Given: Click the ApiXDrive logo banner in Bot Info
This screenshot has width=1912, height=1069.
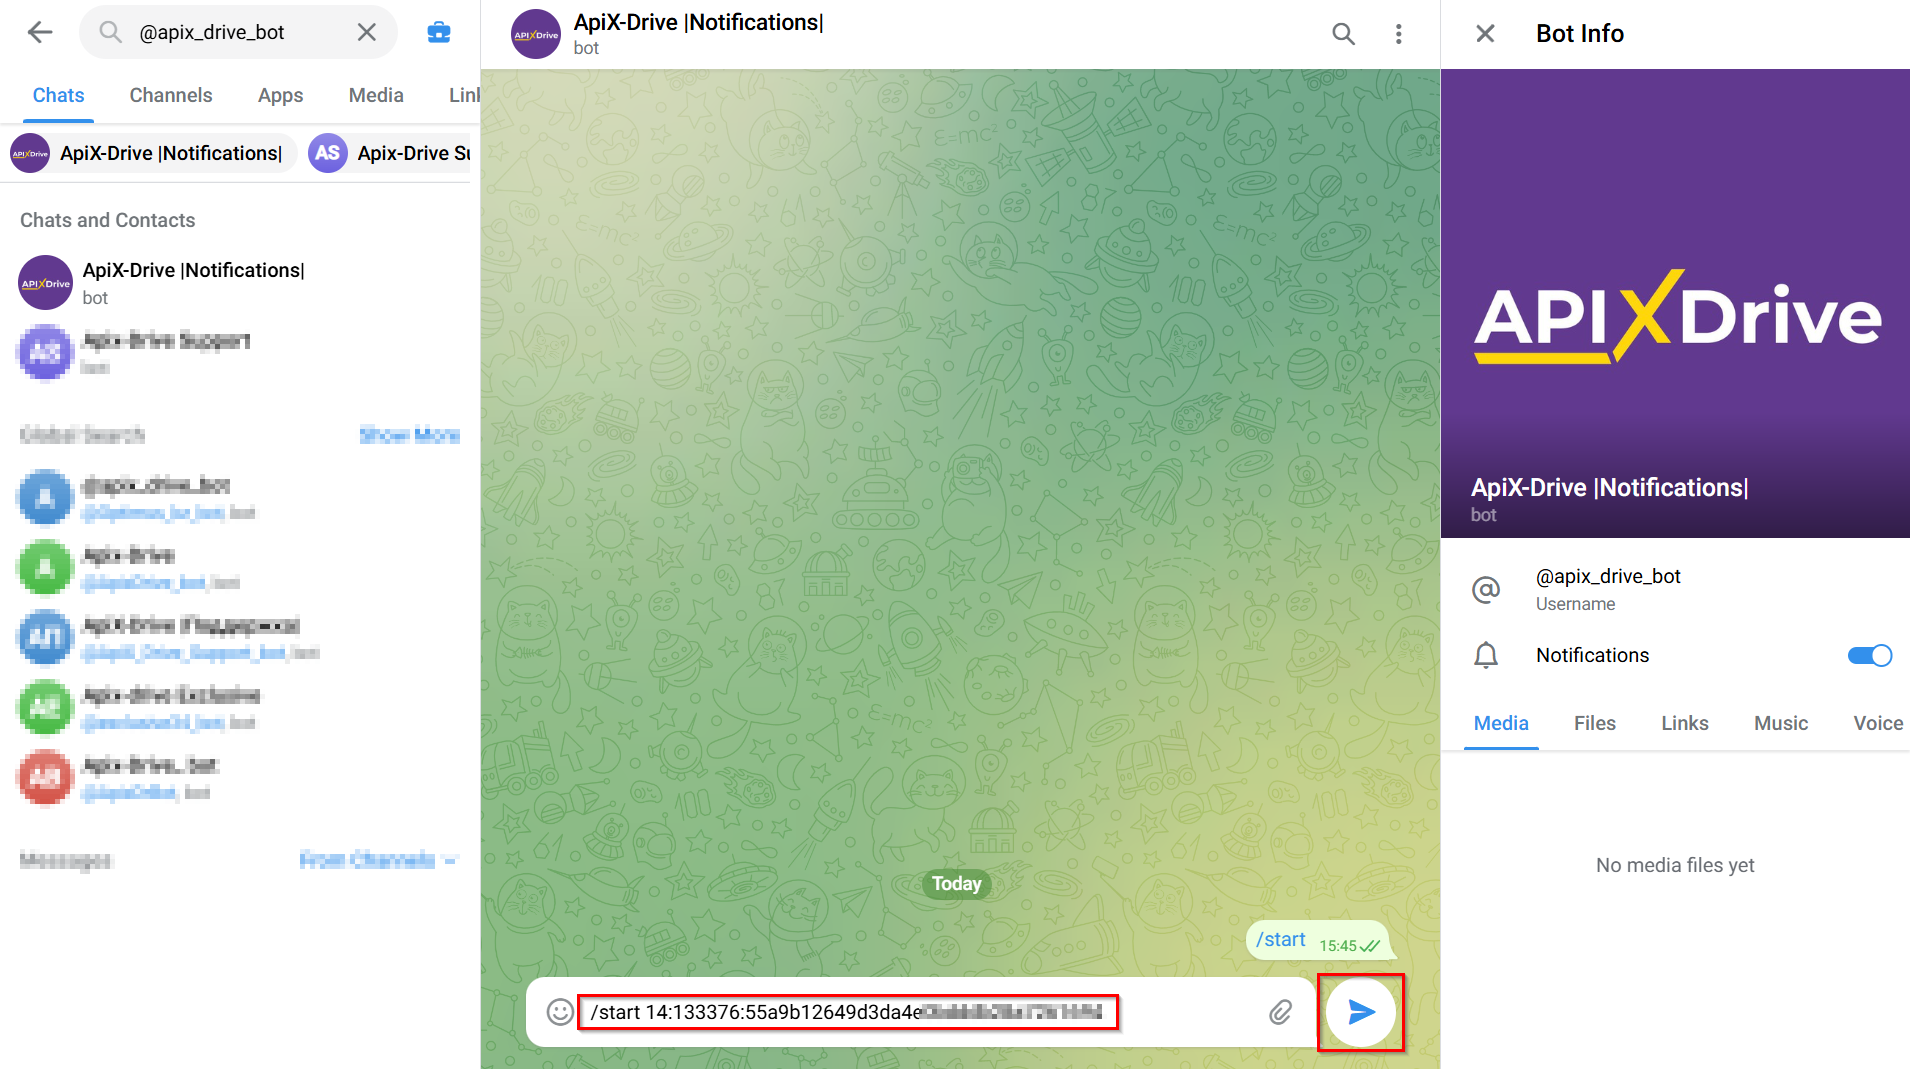Looking at the screenshot, I should 1676,303.
